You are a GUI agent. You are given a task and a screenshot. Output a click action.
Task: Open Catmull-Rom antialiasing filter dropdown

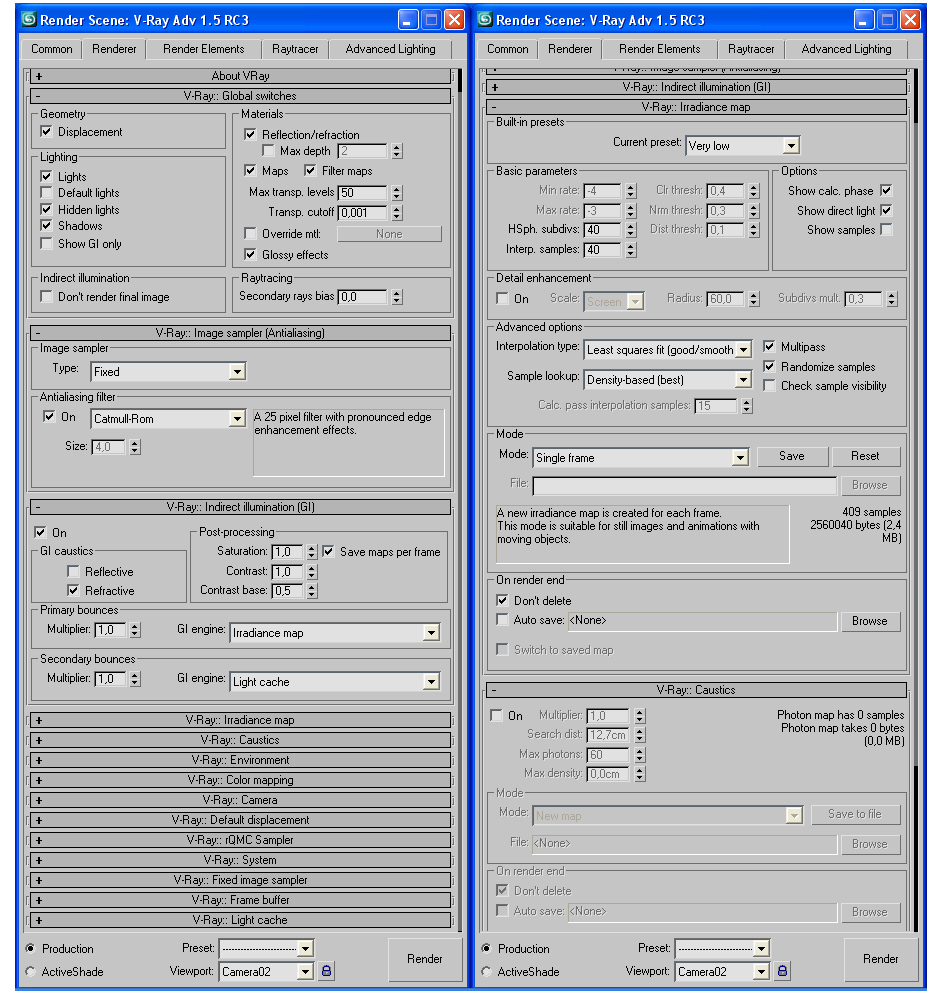[x=168, y=418]
